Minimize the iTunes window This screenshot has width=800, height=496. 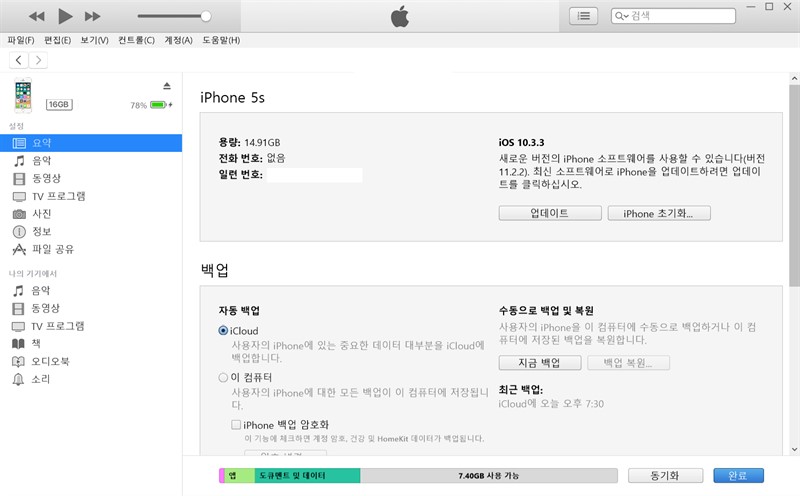751,7
